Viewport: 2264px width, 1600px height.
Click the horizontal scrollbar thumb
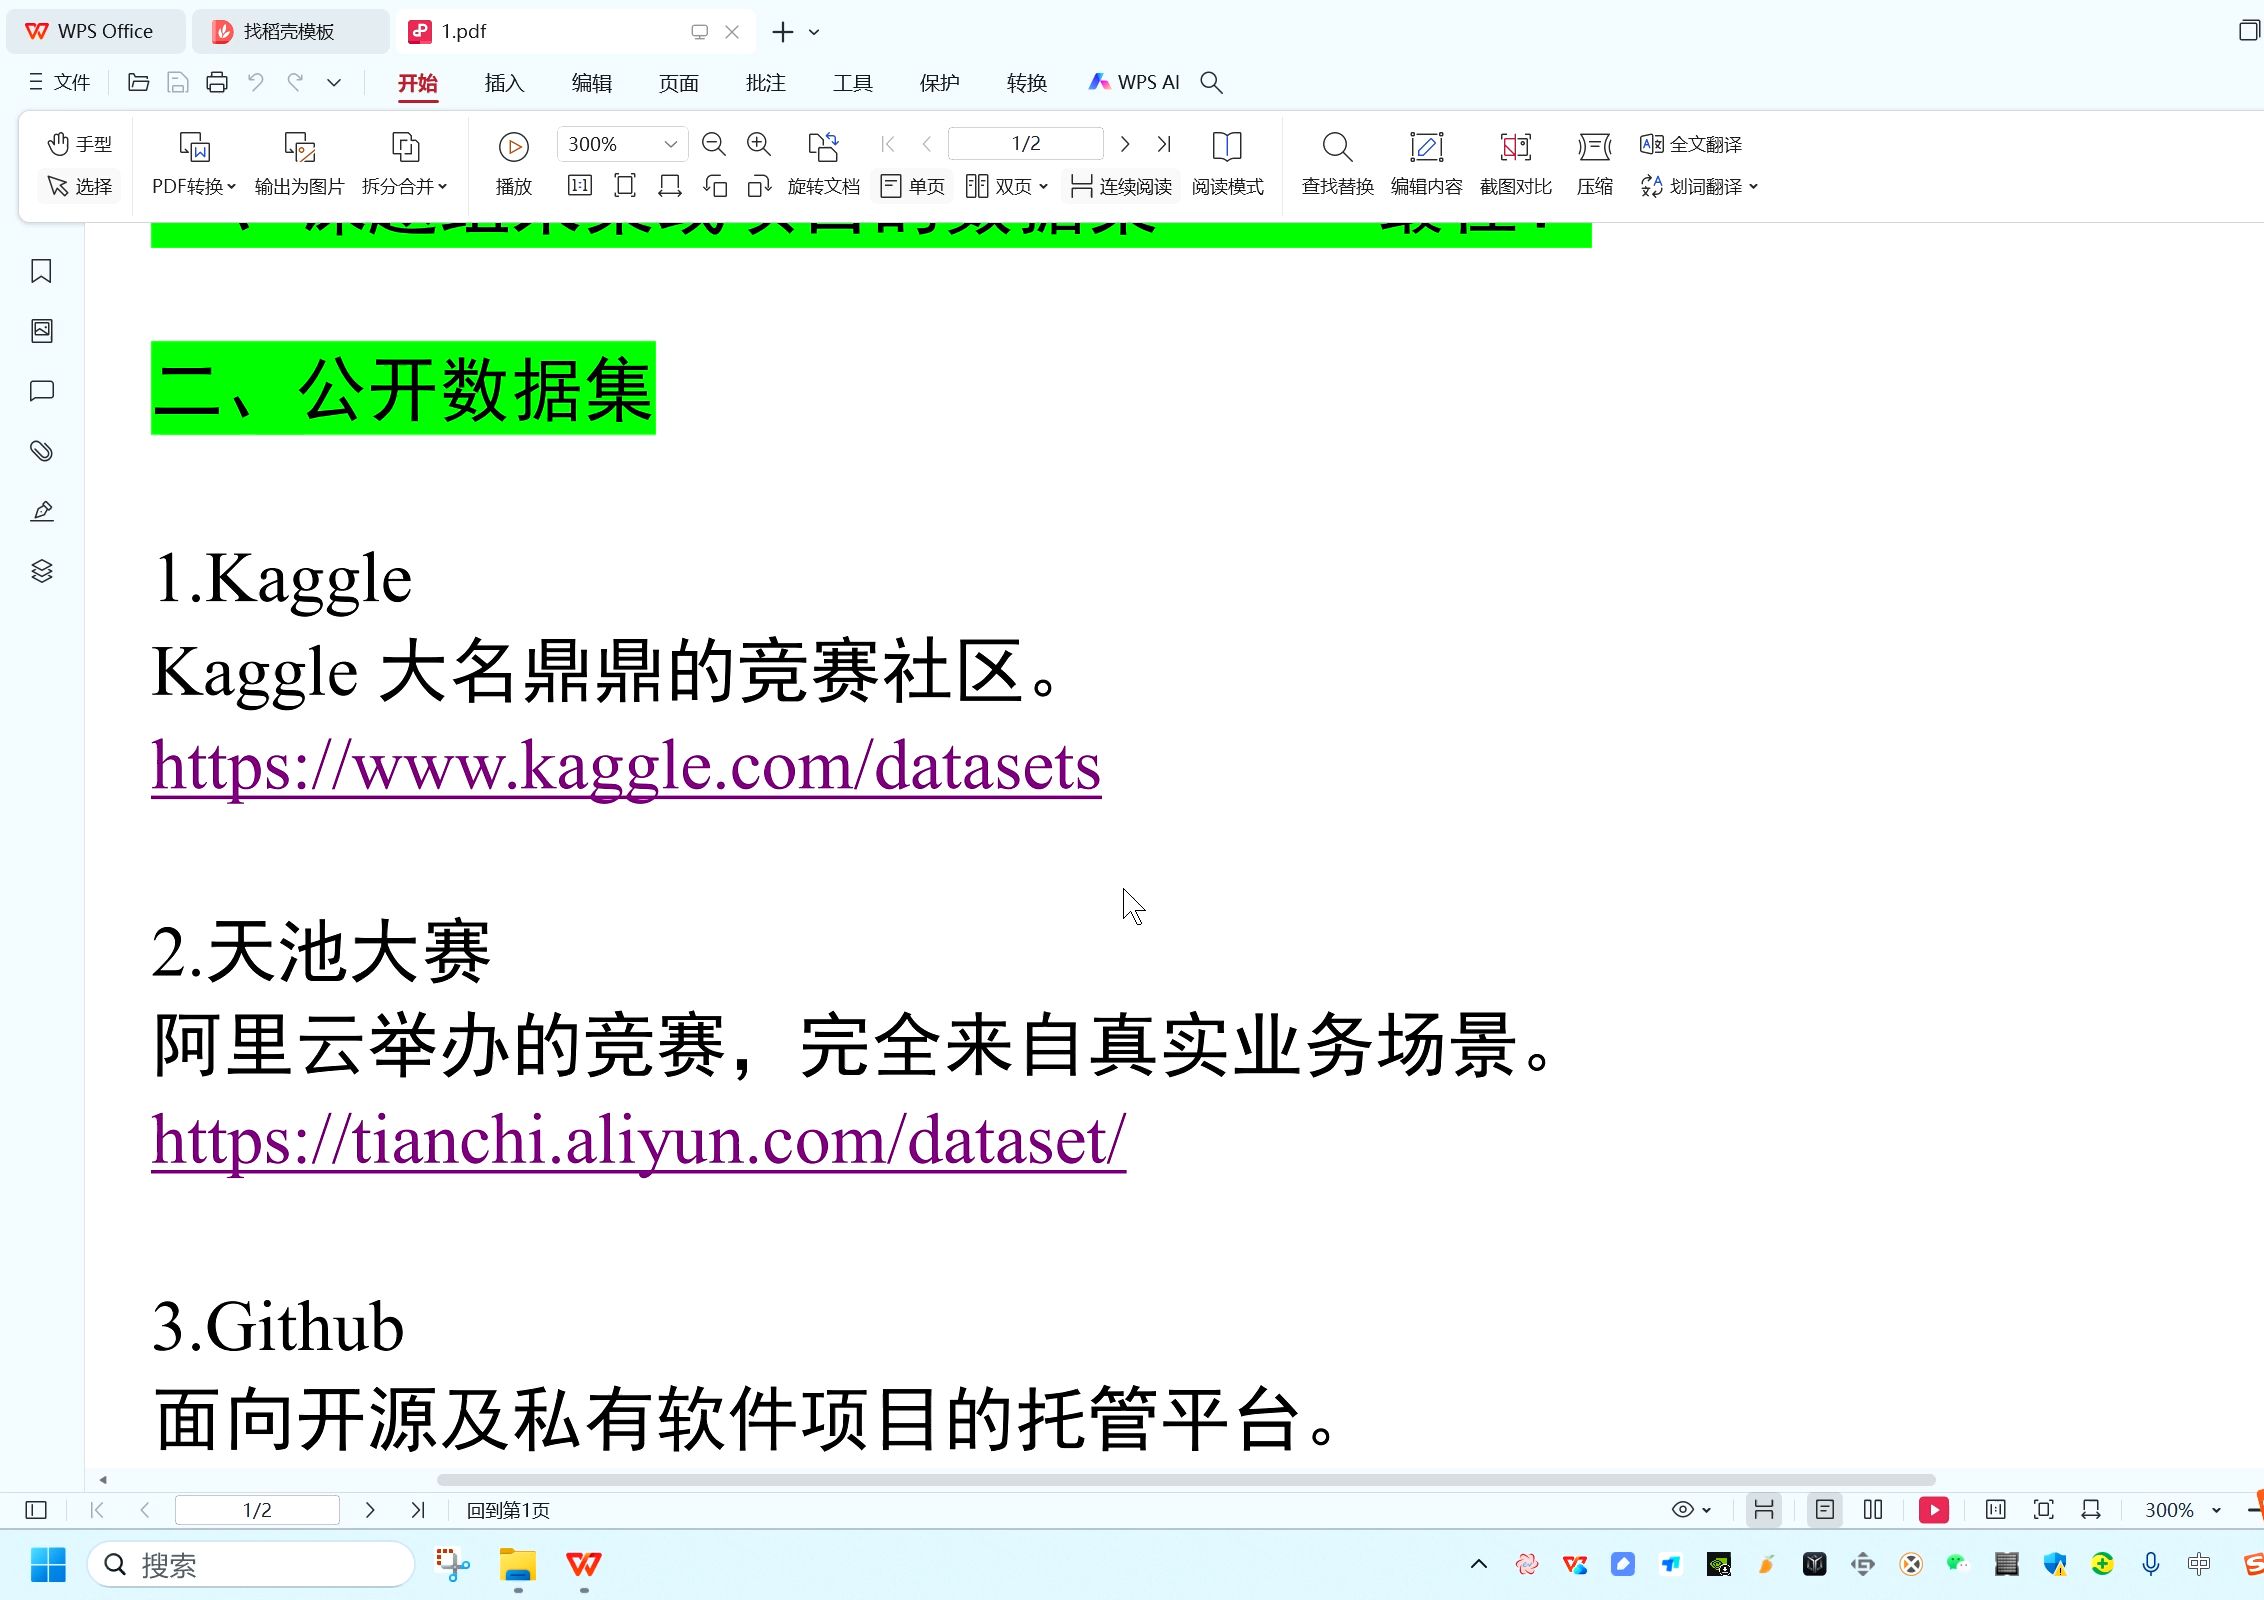click(x=1186, y=1480)
